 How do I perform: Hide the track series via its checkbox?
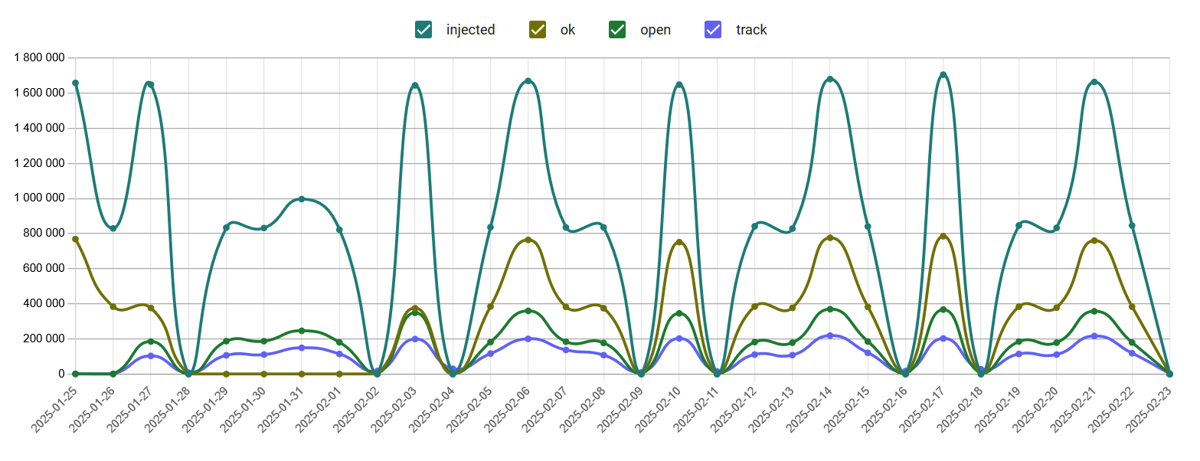point(713,30)
